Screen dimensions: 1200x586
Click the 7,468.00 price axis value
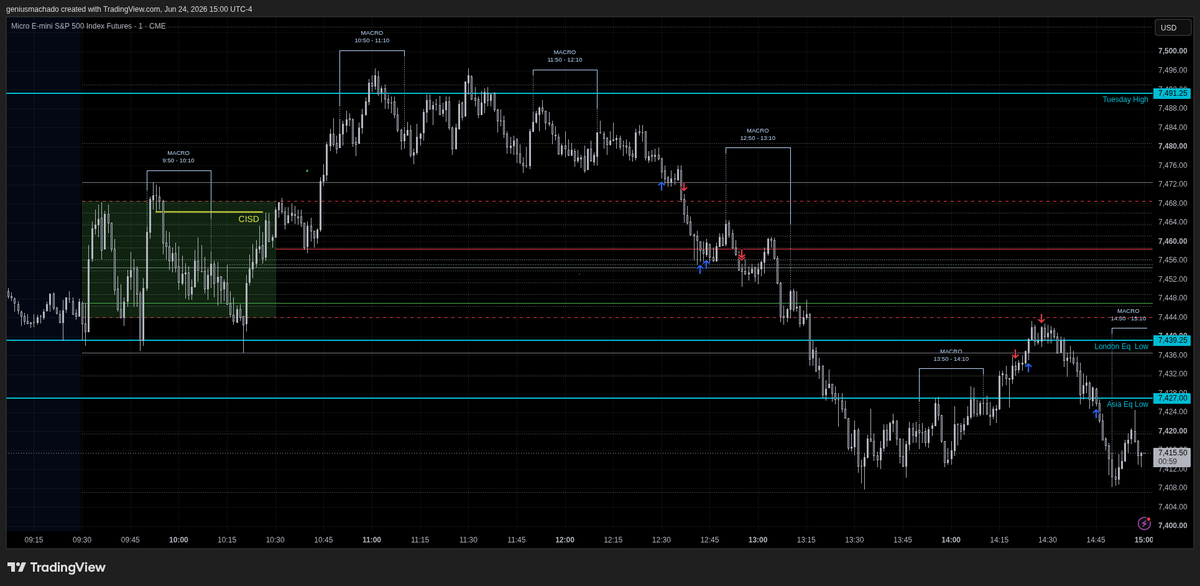click(1172, 203)
